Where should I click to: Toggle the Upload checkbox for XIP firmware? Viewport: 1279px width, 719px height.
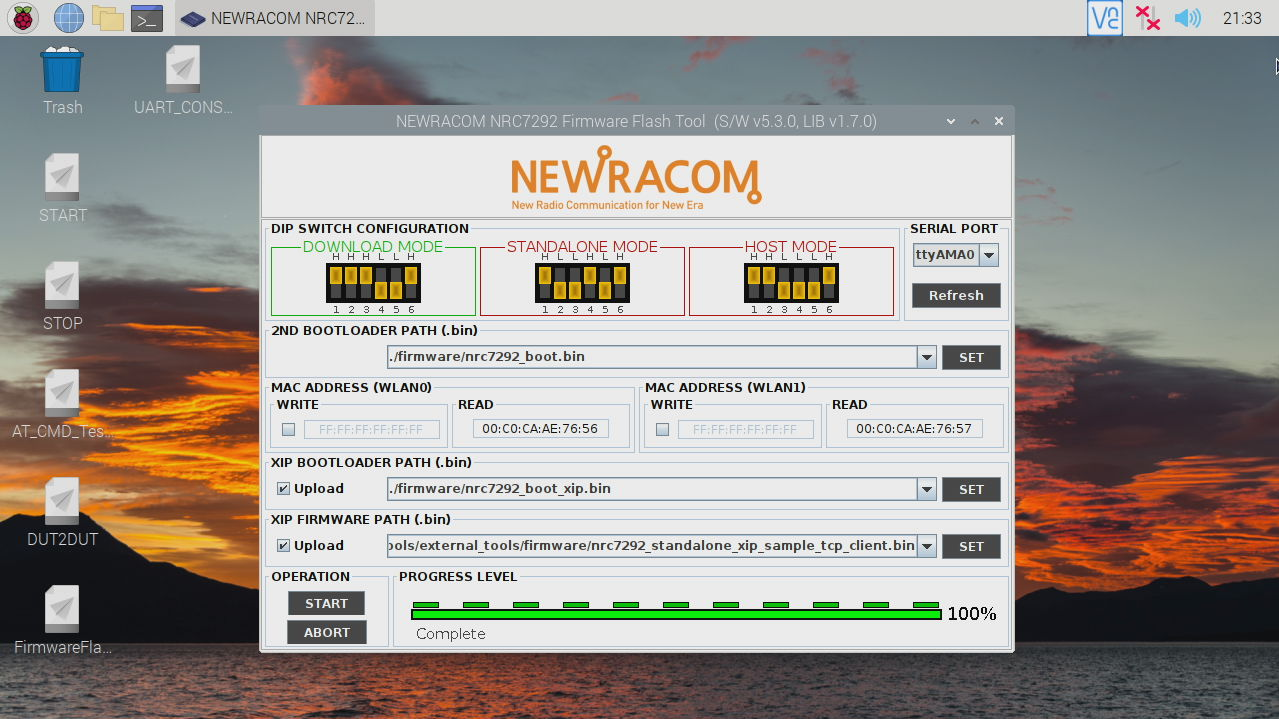[x=282, y=545]
